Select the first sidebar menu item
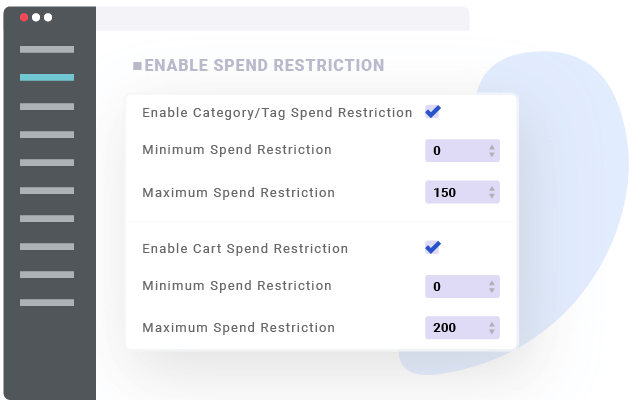 pos(47,49)
